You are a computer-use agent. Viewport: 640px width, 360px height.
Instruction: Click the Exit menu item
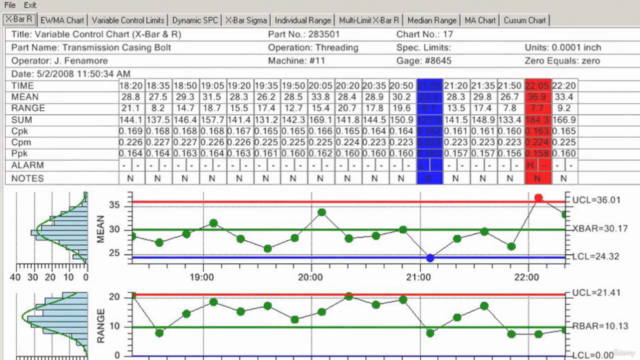click(x=30, y=5)
